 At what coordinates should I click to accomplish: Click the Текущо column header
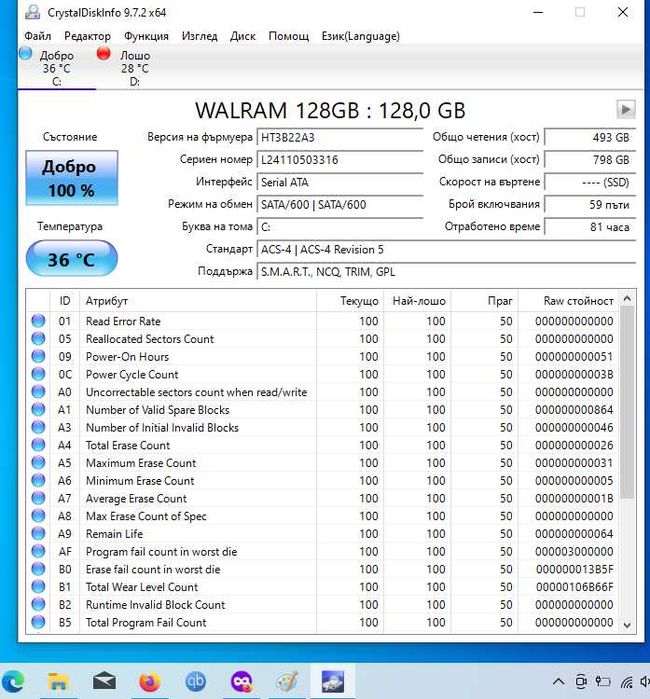pos(350,301)
